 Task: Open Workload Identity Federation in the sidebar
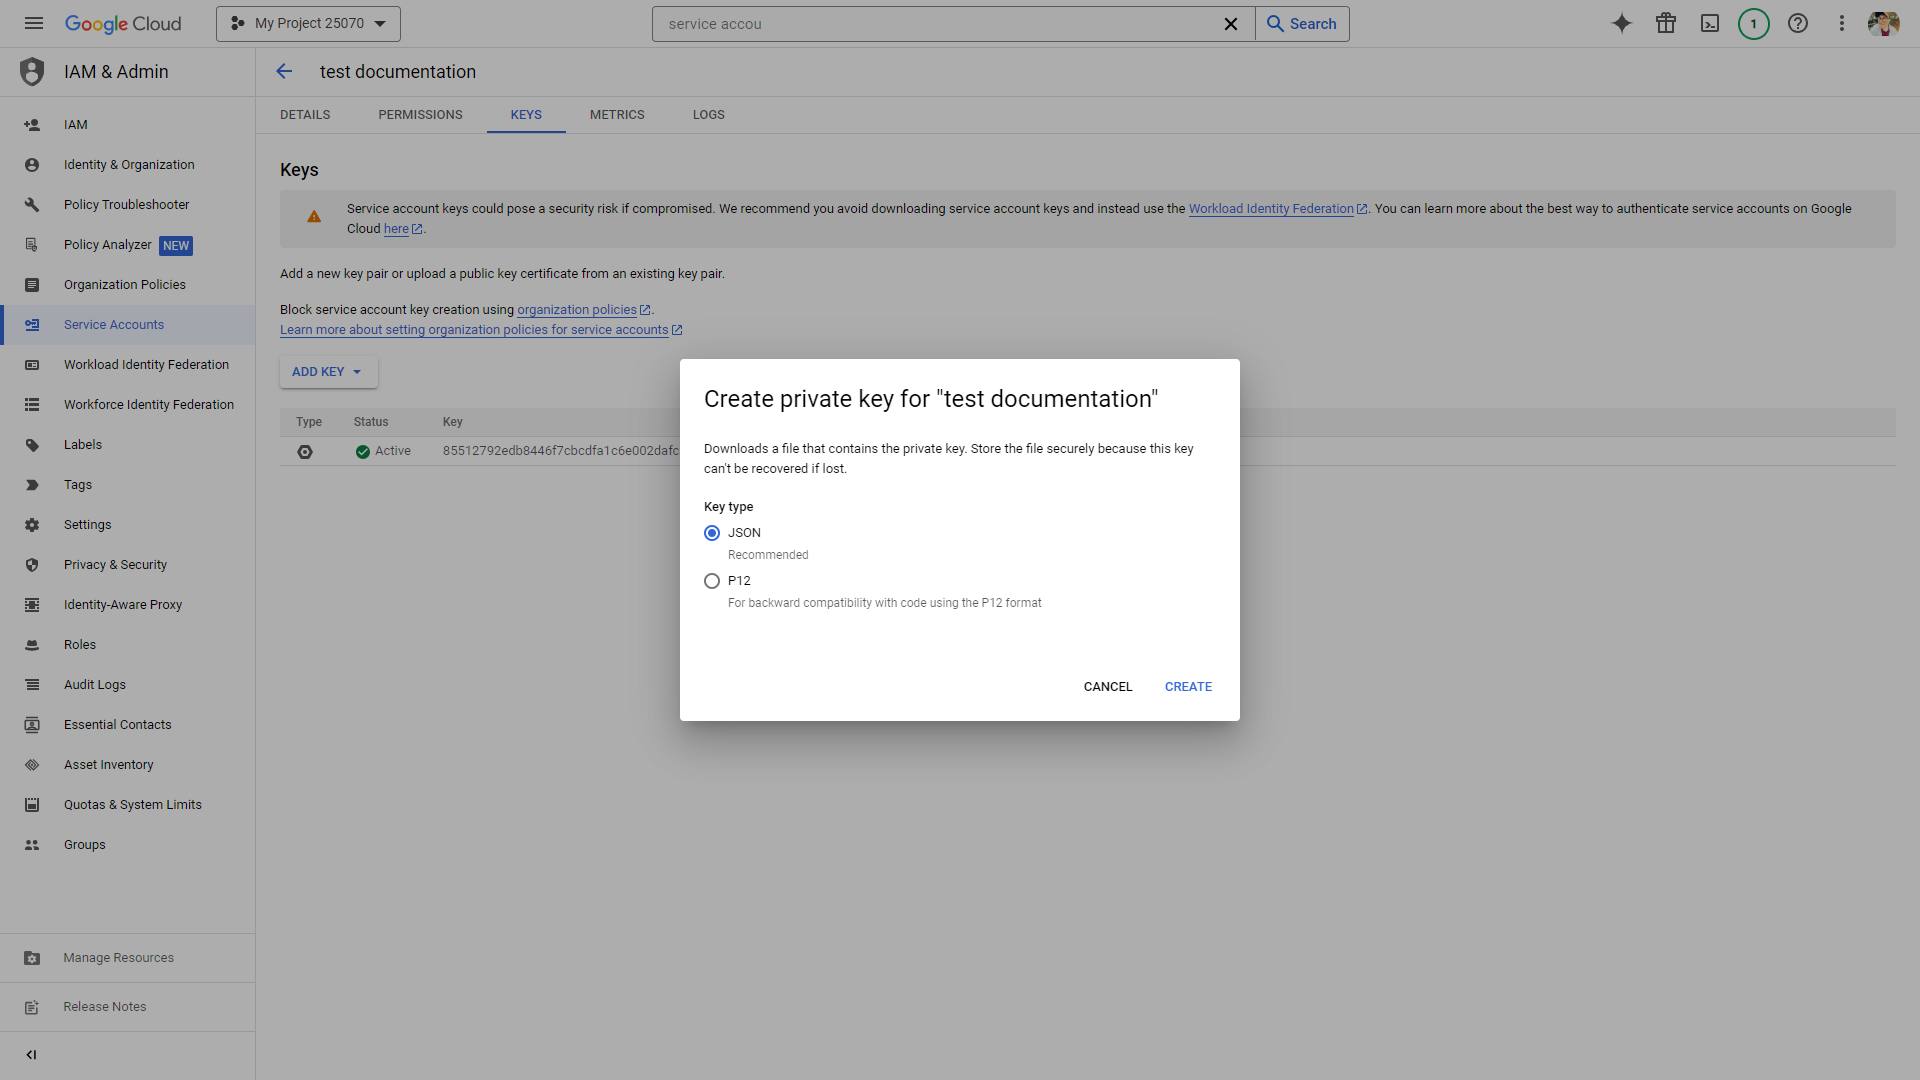tap(128, 365)
